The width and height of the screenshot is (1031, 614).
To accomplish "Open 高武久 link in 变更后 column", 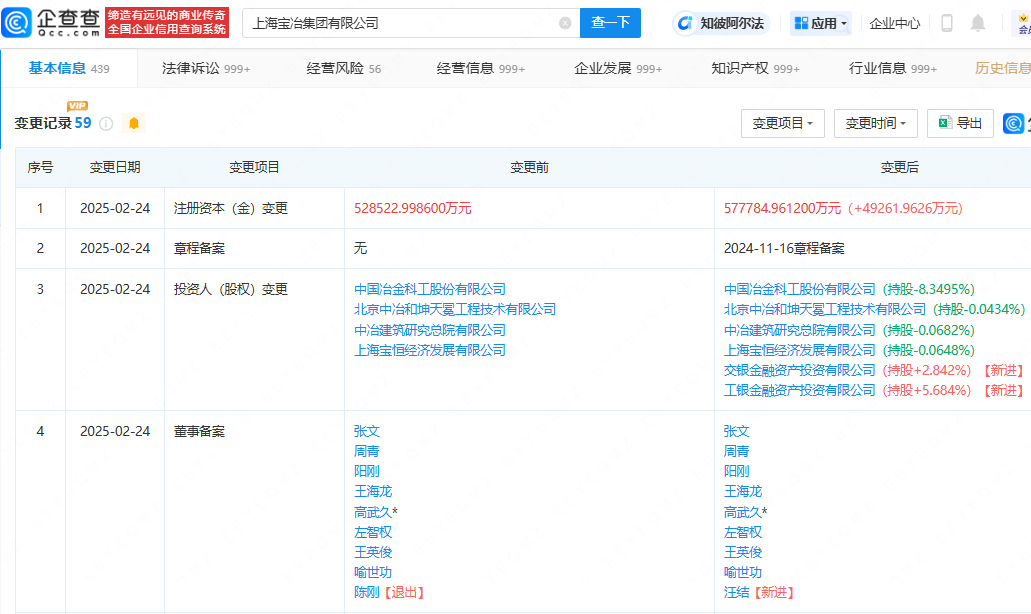I will coord(743,512).
